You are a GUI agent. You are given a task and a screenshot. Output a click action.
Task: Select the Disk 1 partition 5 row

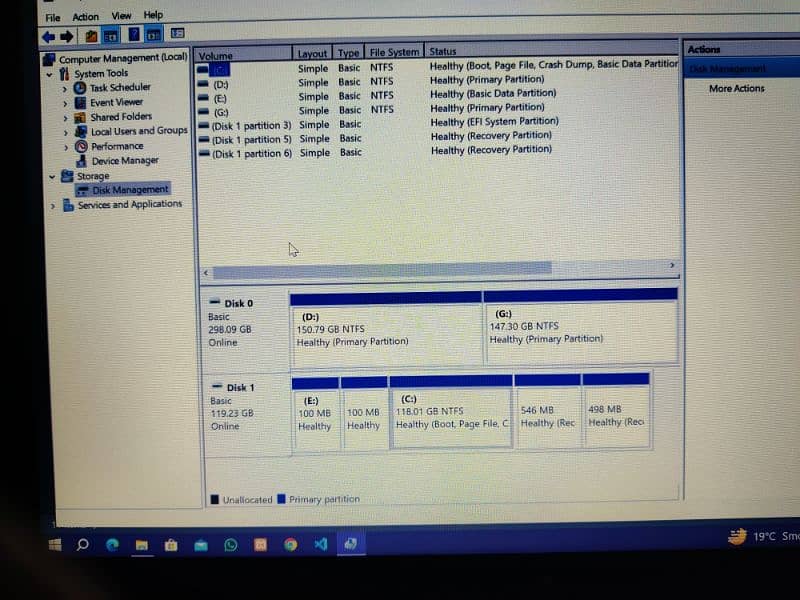[375, 138]
